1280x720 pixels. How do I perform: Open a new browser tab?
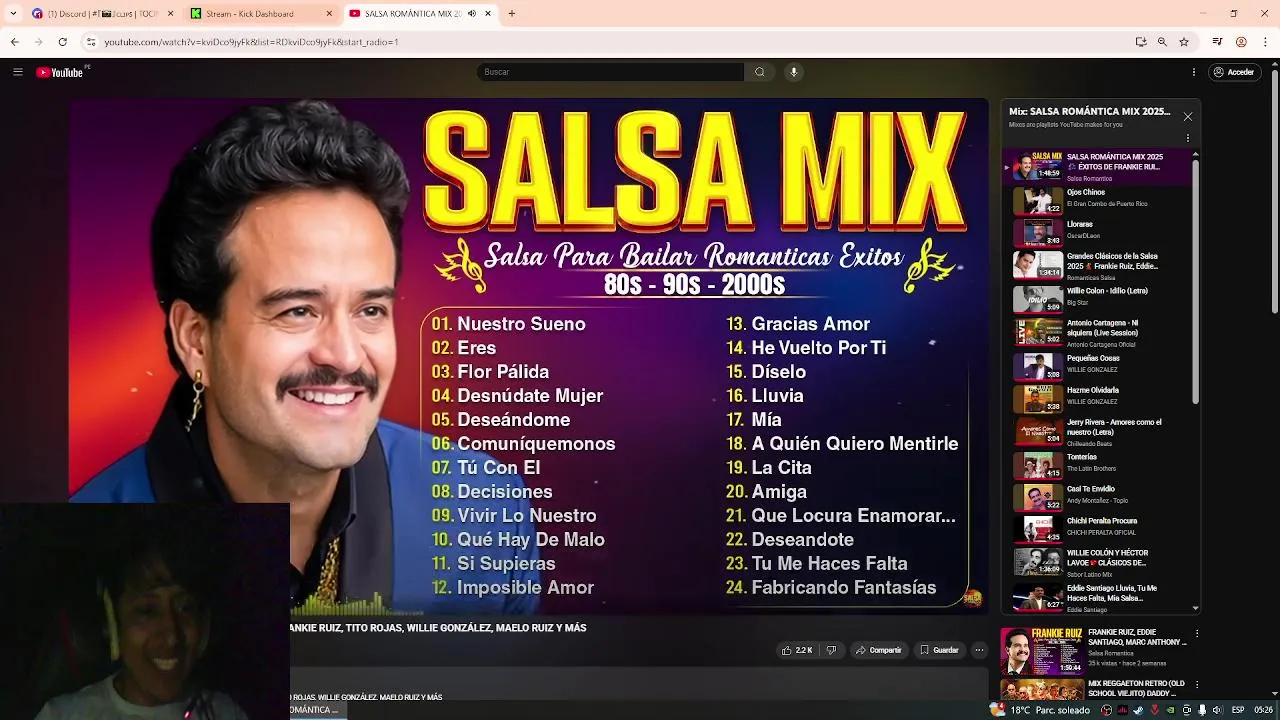[511, 14]
